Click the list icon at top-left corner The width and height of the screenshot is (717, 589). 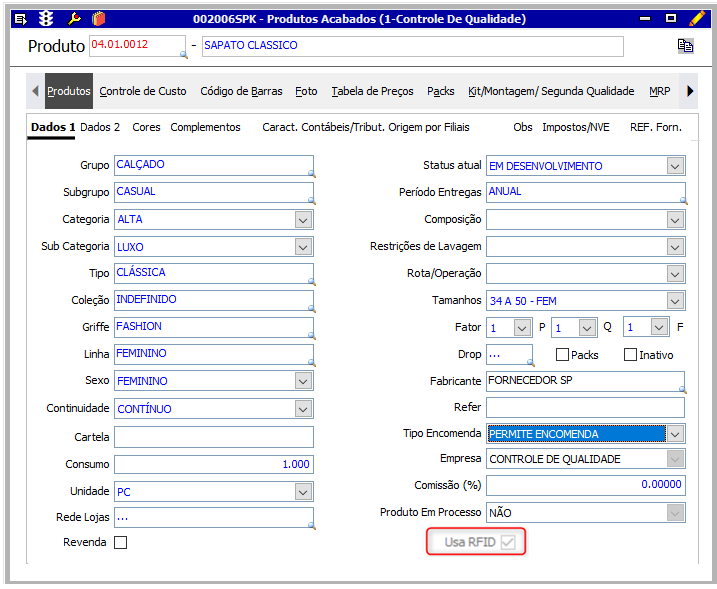[20, 18]
